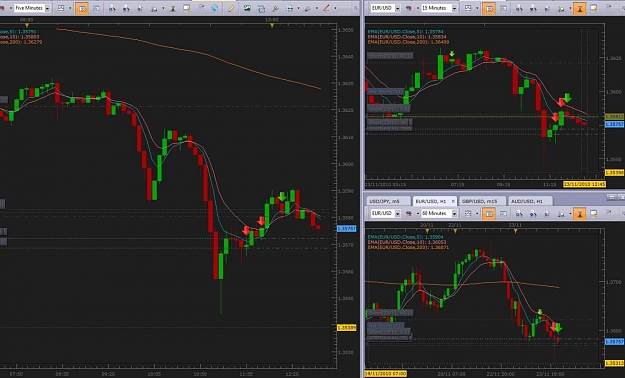
Task: Select the orange line drawing tool
Action: pos(326,8)
